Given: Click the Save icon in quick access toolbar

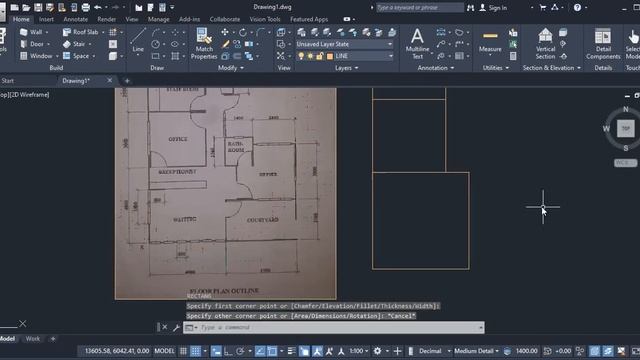Looking at the screenshot, I should click(38, 7).
